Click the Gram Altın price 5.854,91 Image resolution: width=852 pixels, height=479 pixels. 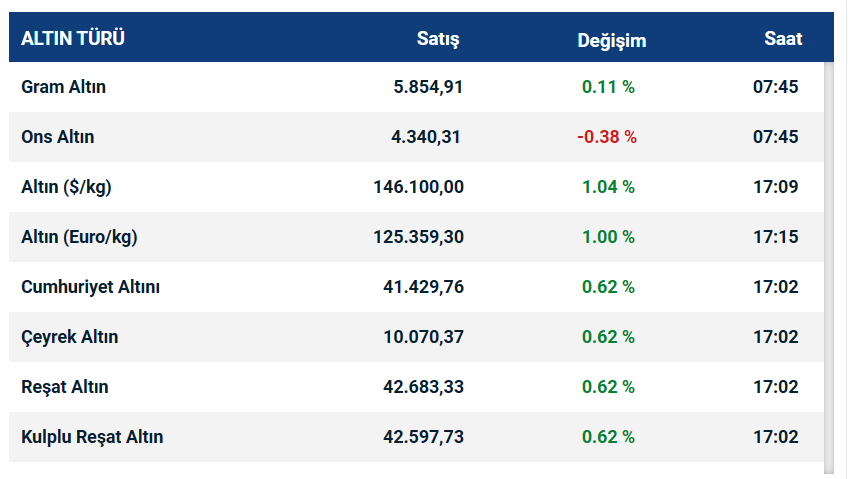[x=428, y=87]
